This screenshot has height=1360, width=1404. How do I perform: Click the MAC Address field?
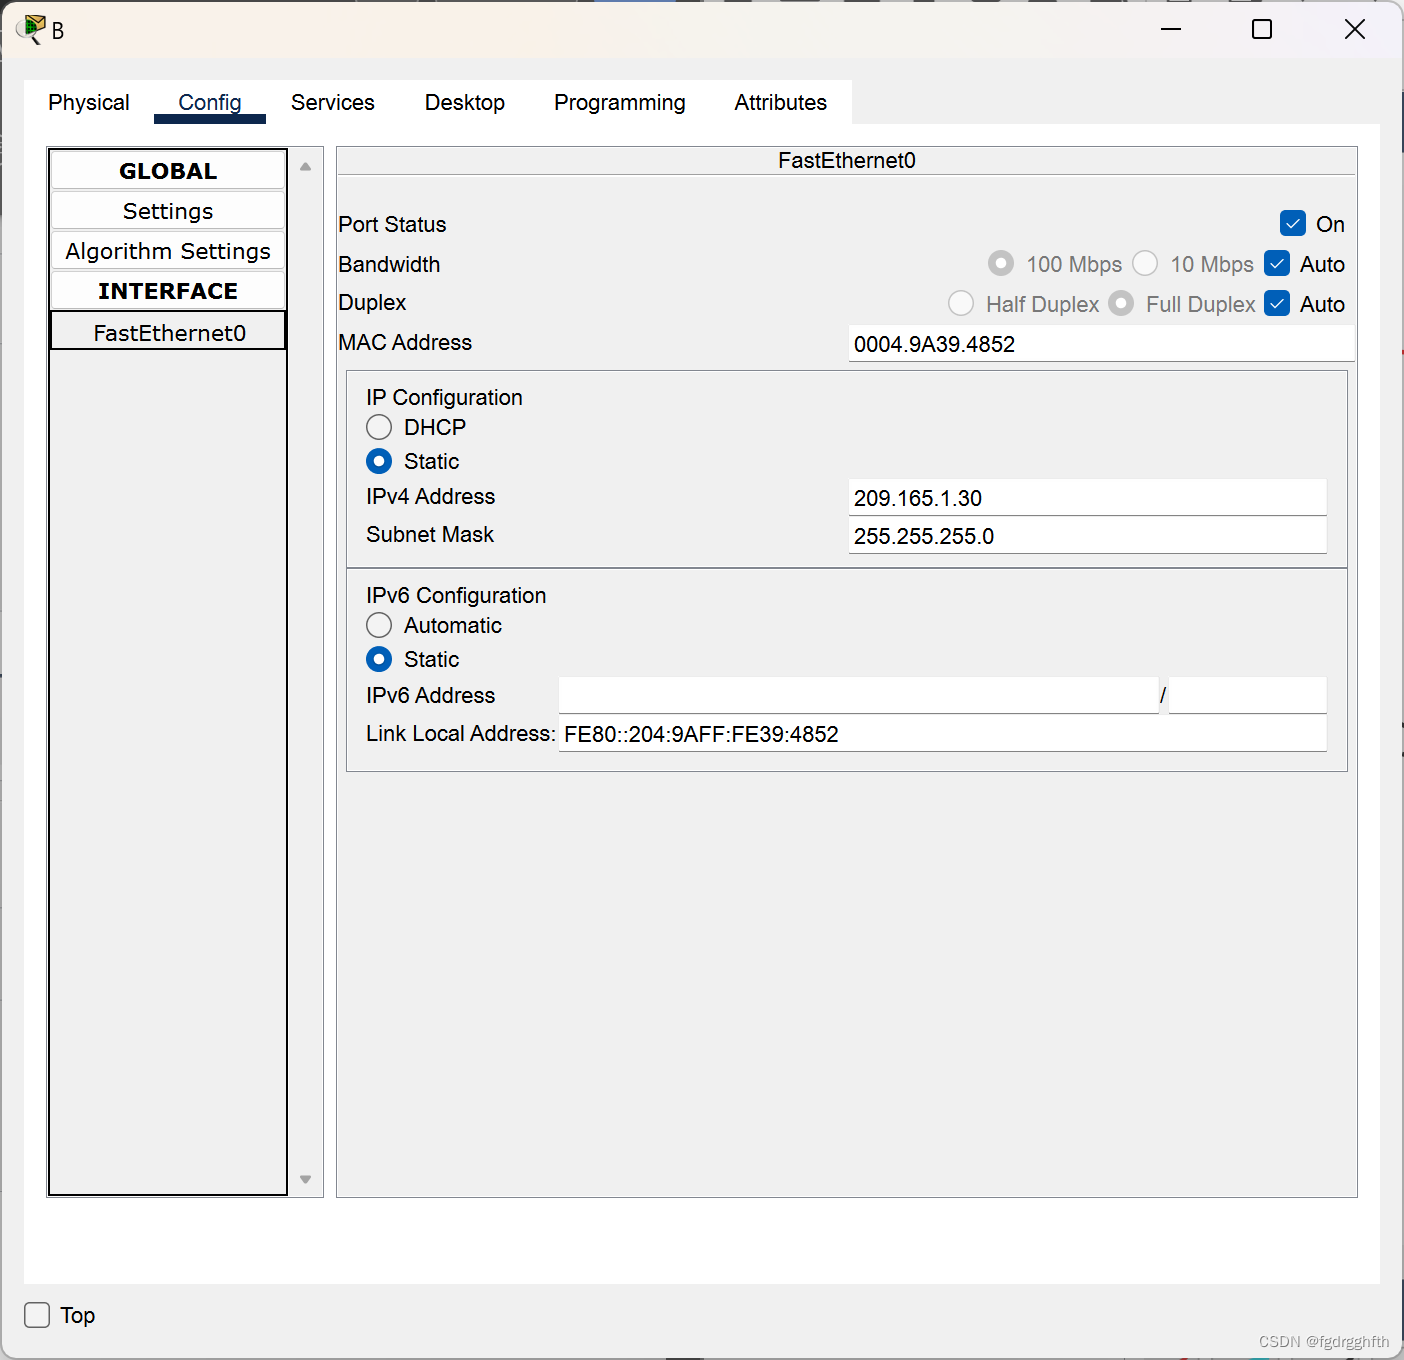[1101, 344]
